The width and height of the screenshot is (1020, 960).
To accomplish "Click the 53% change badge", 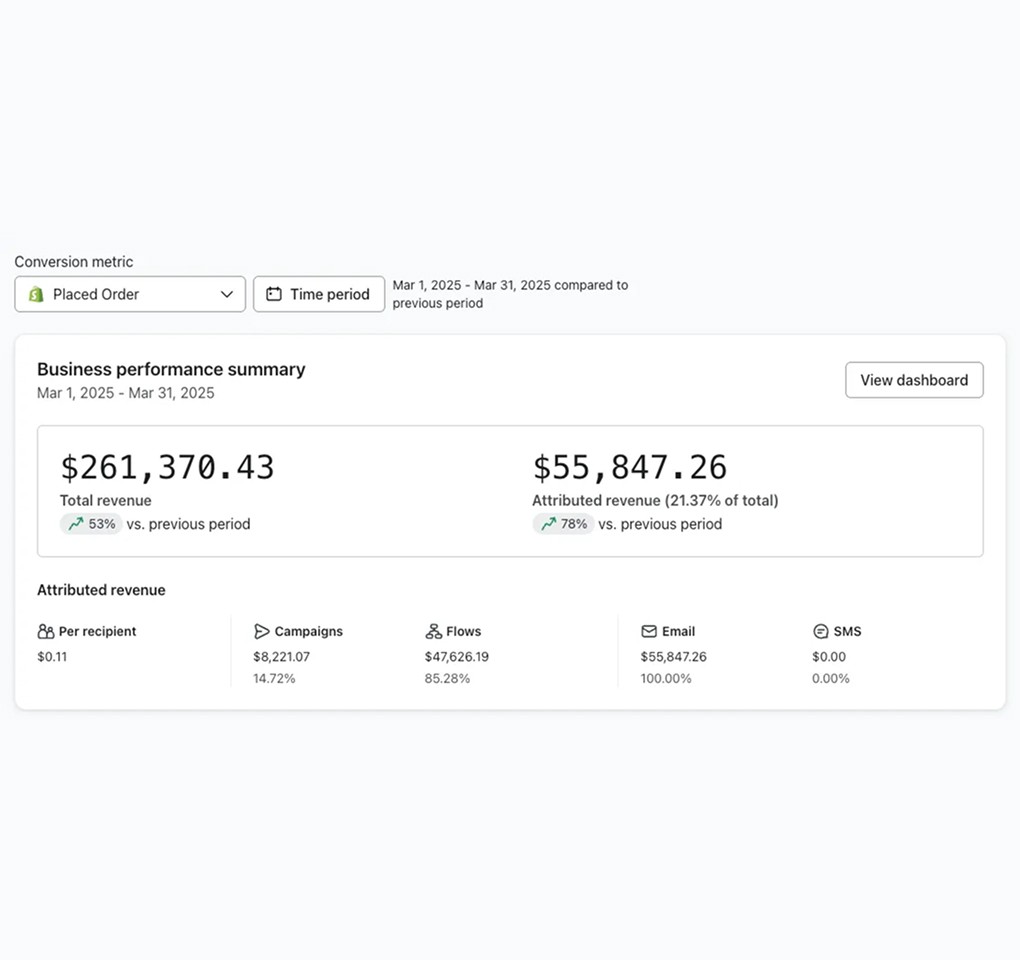I will point(91,524).
